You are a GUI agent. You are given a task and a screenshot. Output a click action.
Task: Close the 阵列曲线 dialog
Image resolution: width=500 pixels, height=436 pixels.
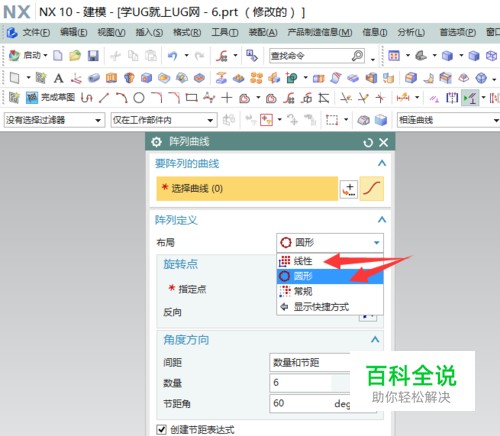pyautogui.click(x=384, y=143)
